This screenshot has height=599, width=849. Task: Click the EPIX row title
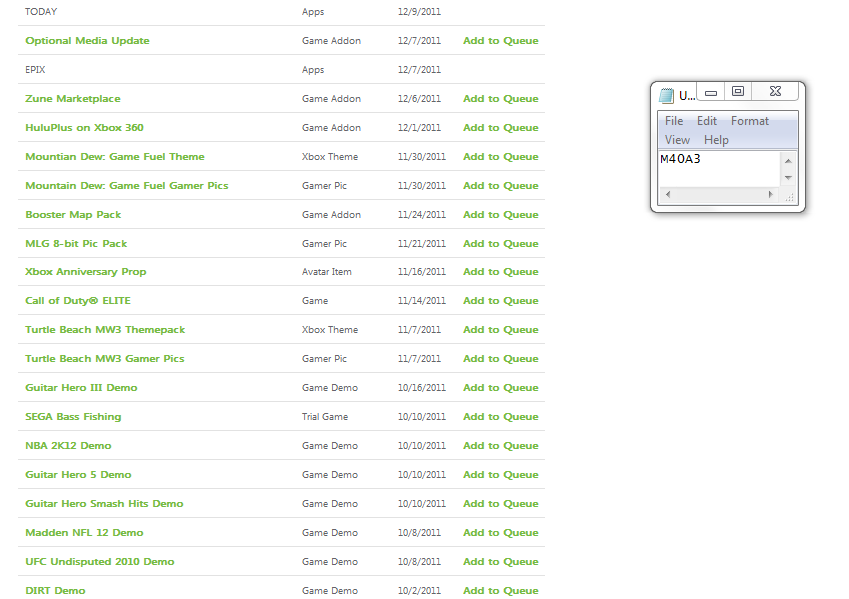35,70
